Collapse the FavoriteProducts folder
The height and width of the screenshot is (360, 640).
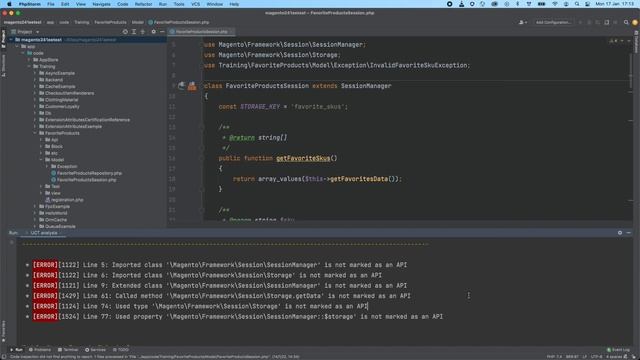pos(35,133)
